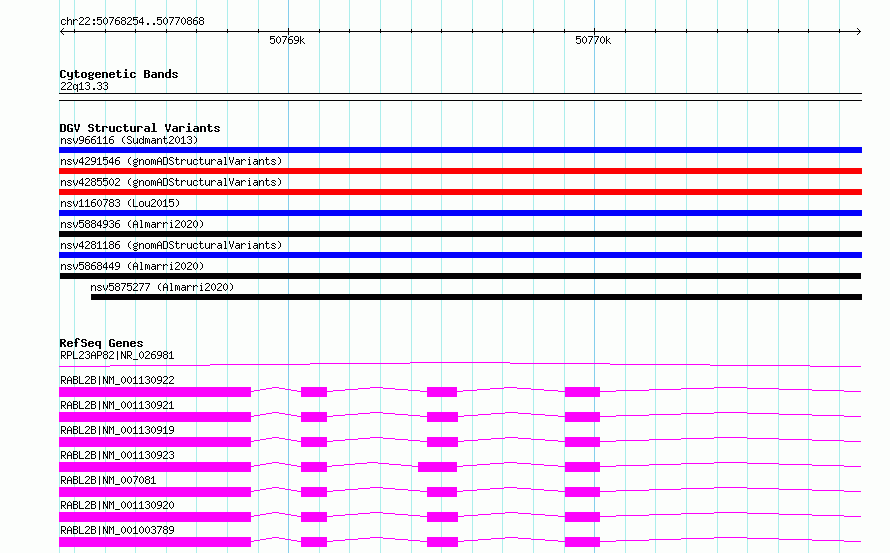Open the nsv5884936 (Almarri2020) label
The height and width of the screenshot is (553, 890).
(132, 224)
